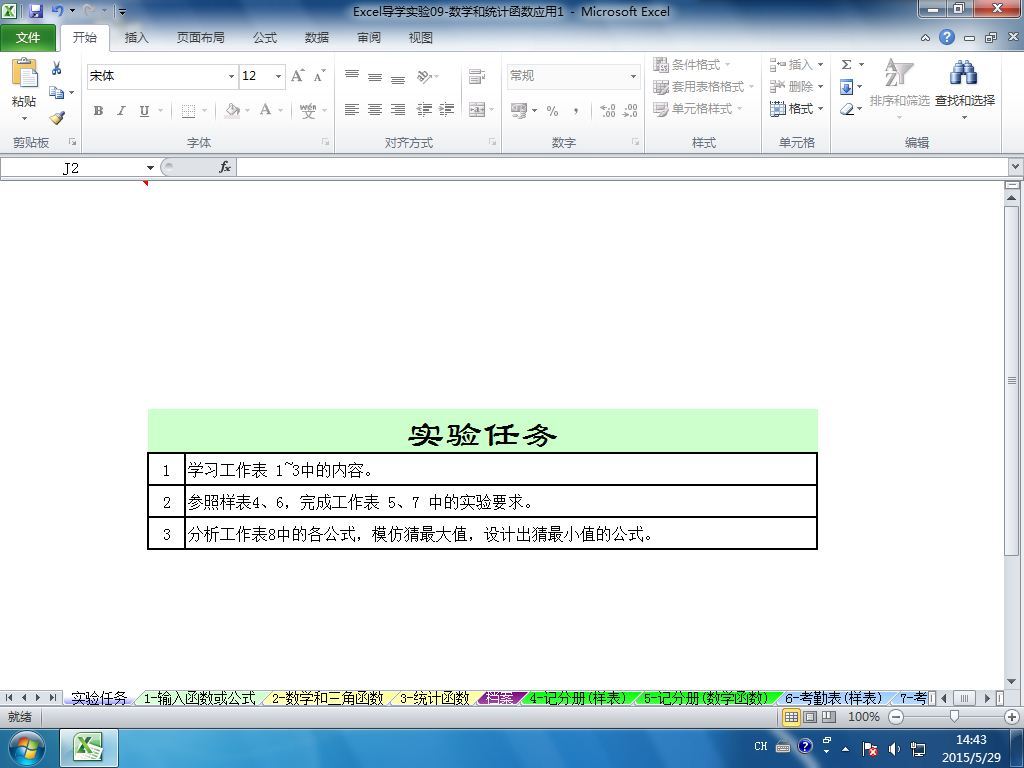Align text to the right
This screenshot has height=768, width=1024.
[x=398, y=110]
